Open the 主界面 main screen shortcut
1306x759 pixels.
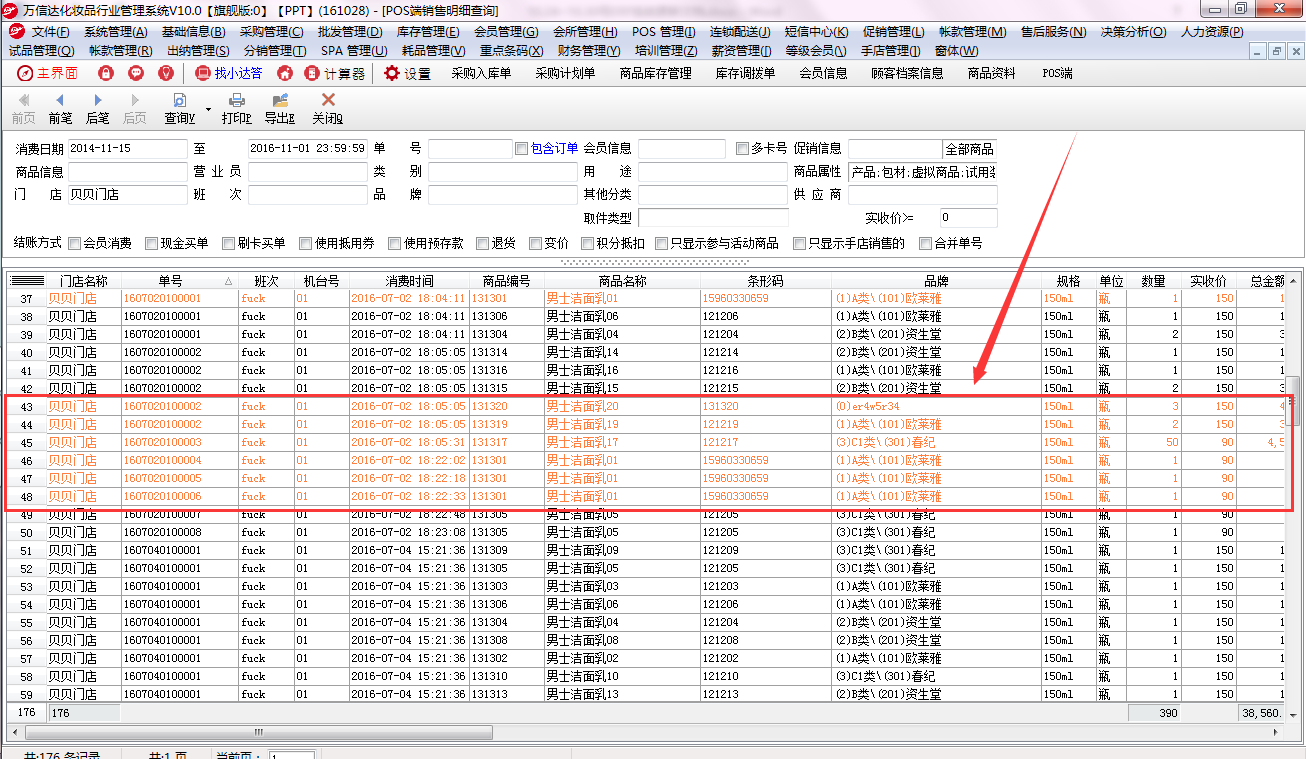pos(47,73)
